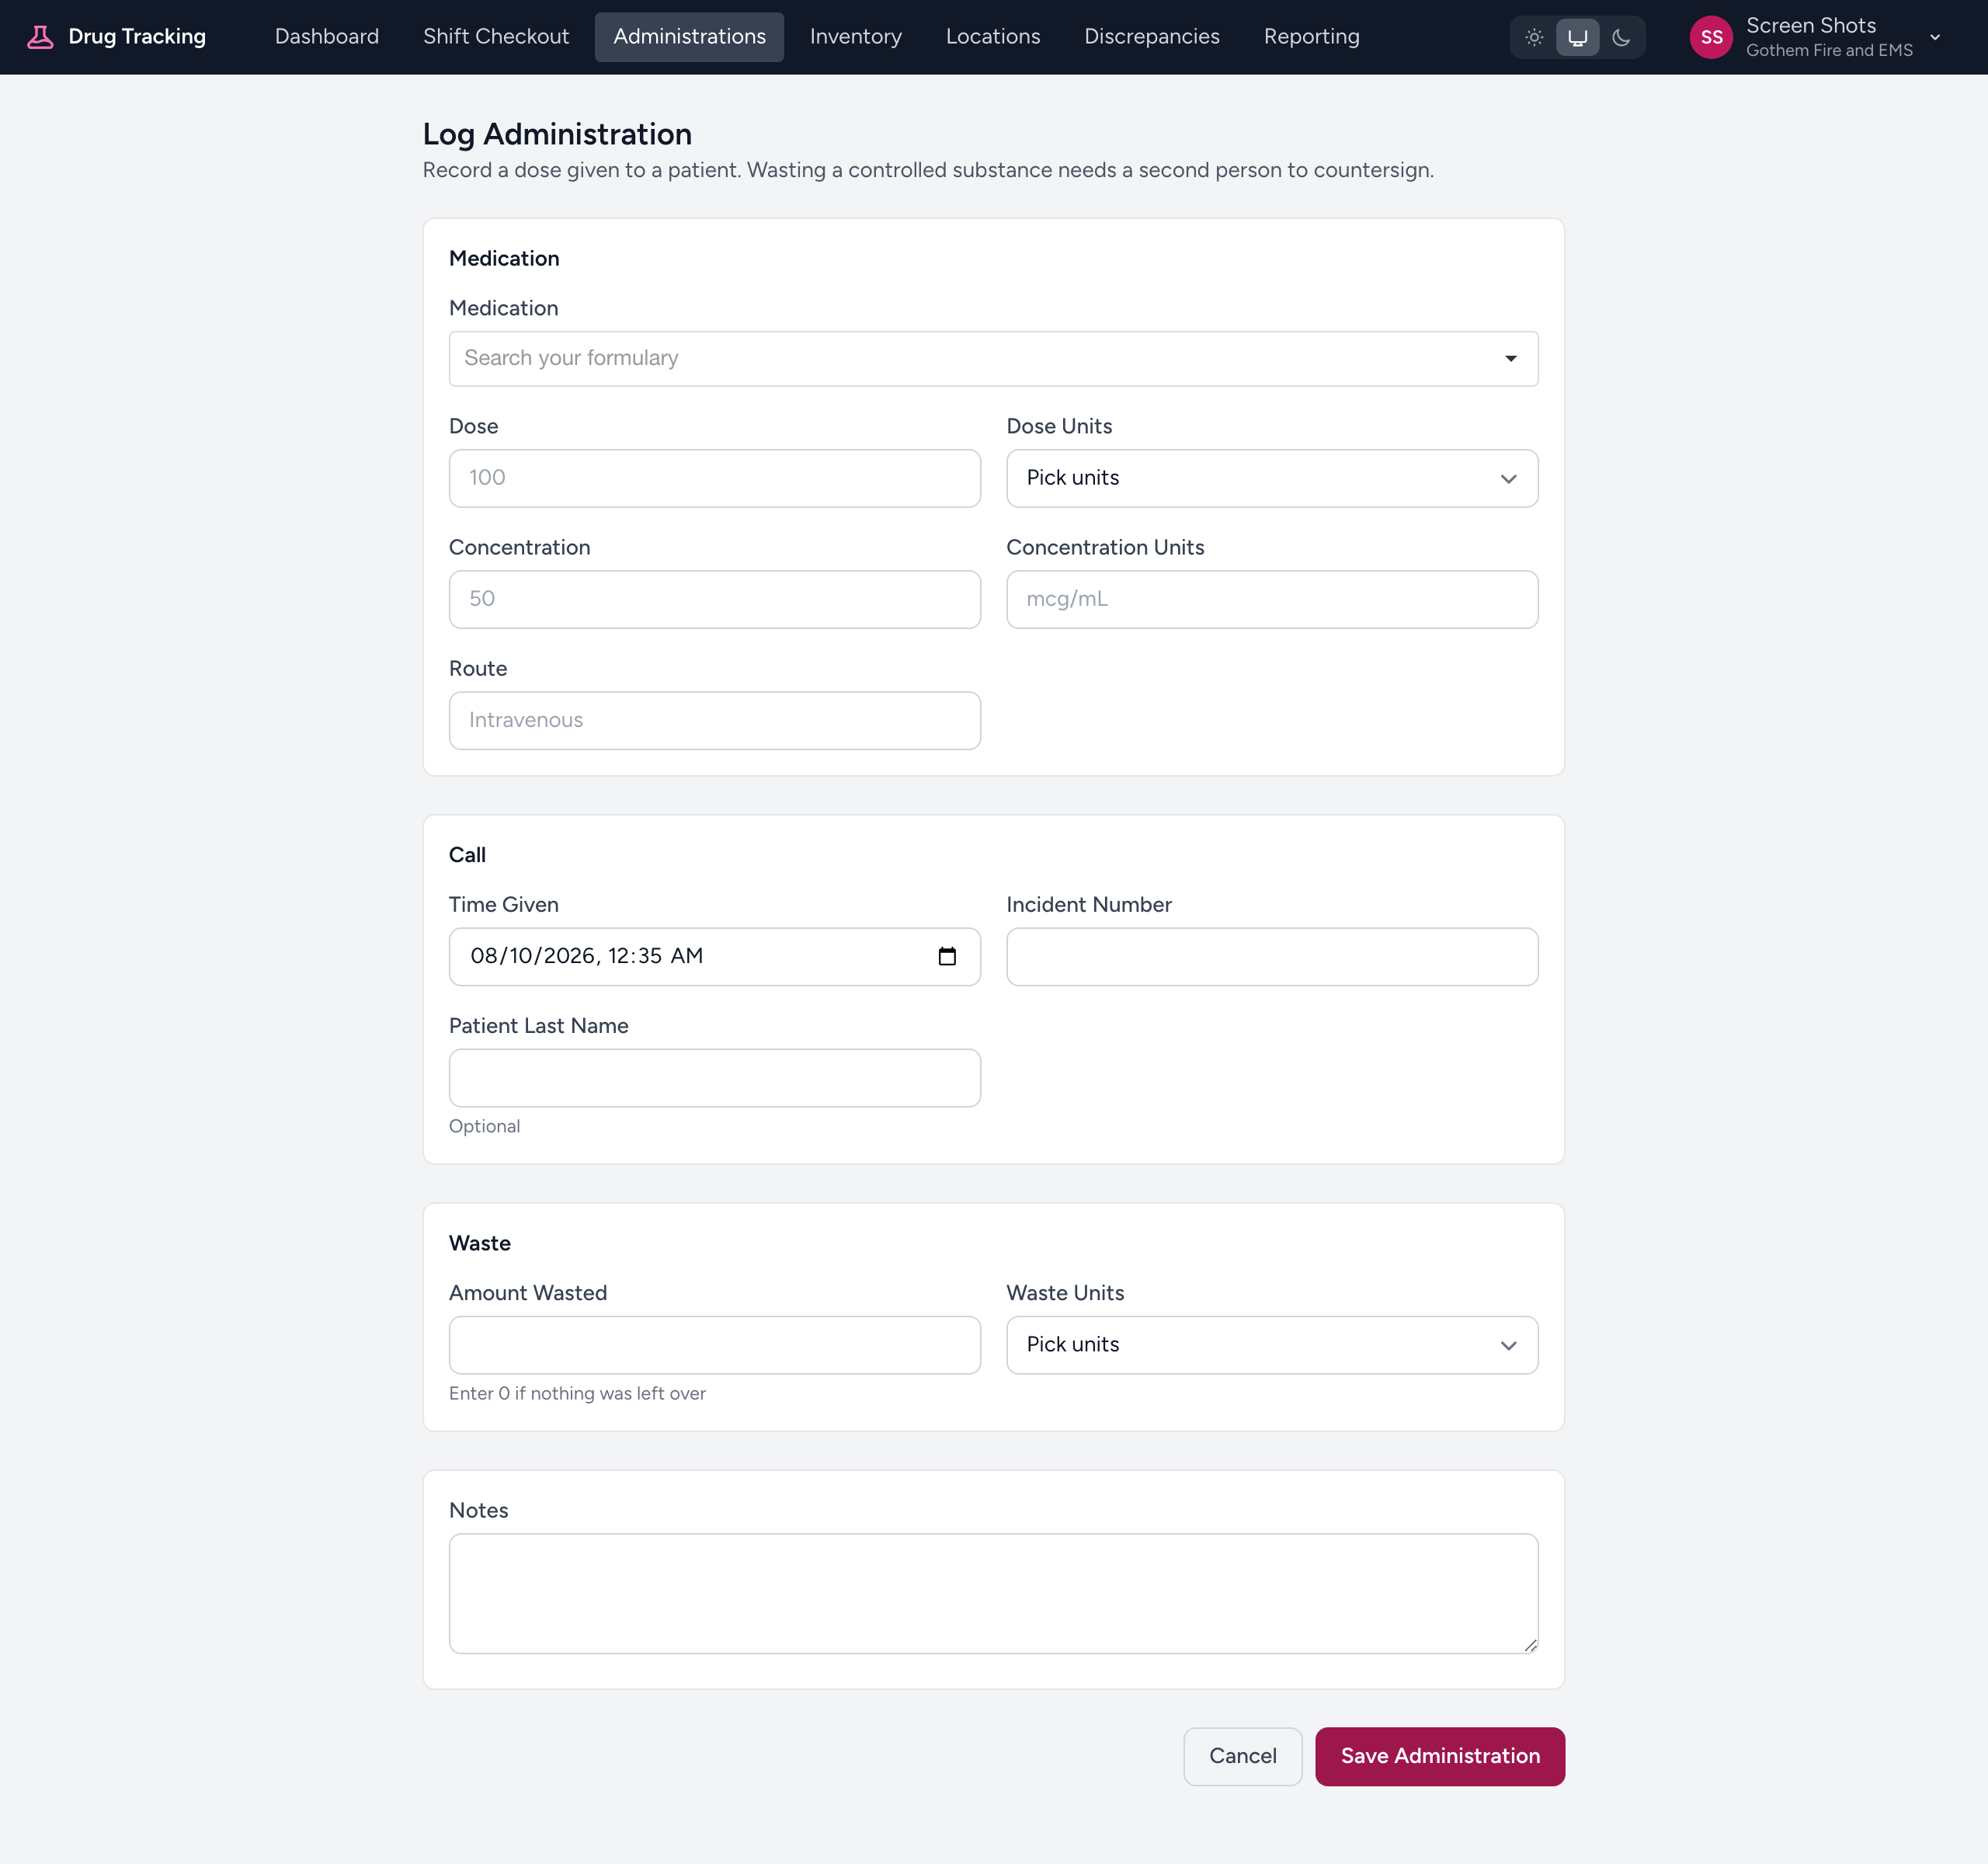Focus the Dose input field
Image resolution: width=1988 pixels, height=1864 pixels.
click(715, 478)
